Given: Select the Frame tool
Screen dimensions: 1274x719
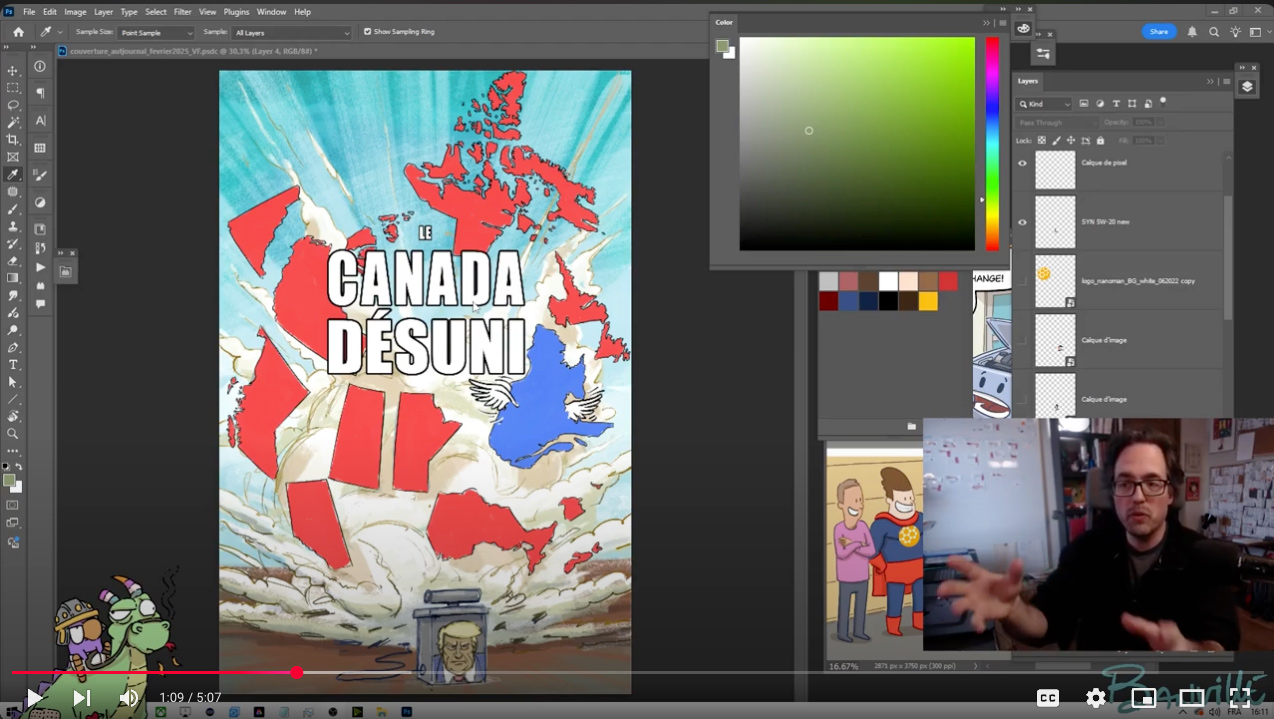Looking at the screenshot, I should click(x=13, y=157).
